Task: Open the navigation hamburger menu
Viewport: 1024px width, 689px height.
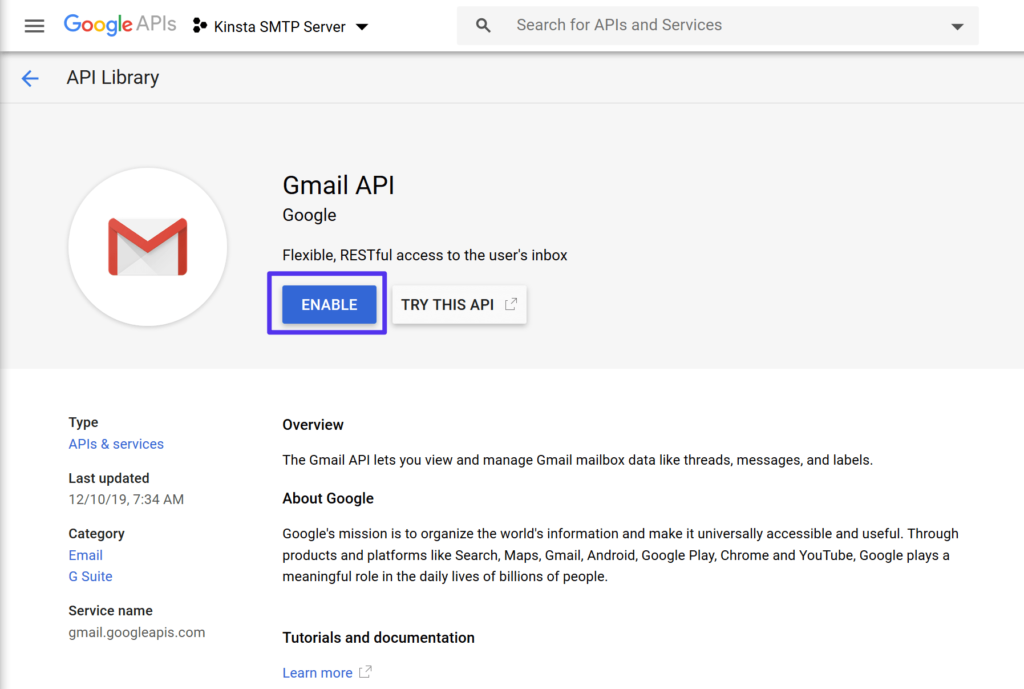Action: pos(34,25)
